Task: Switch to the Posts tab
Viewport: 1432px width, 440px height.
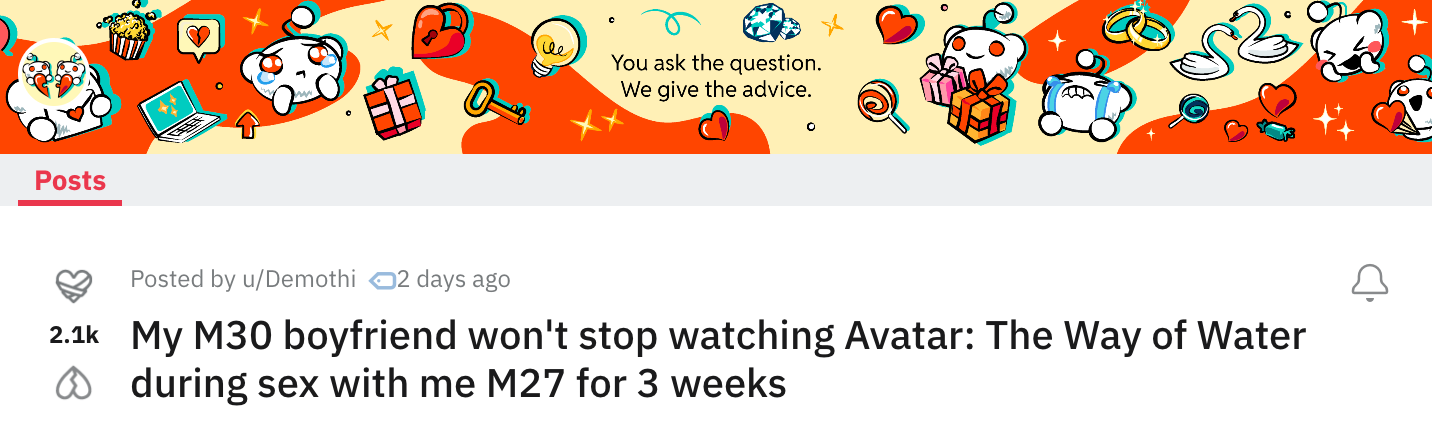Action: (x=70, y=181)
